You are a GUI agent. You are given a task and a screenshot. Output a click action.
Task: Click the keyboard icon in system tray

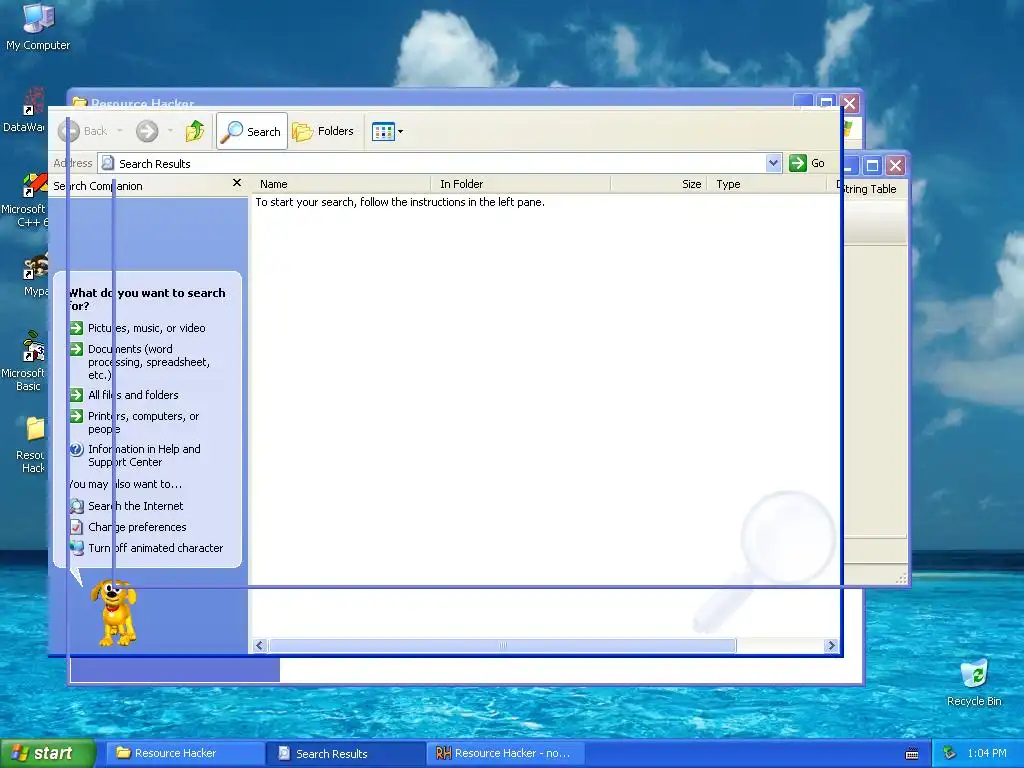(912, 754)
